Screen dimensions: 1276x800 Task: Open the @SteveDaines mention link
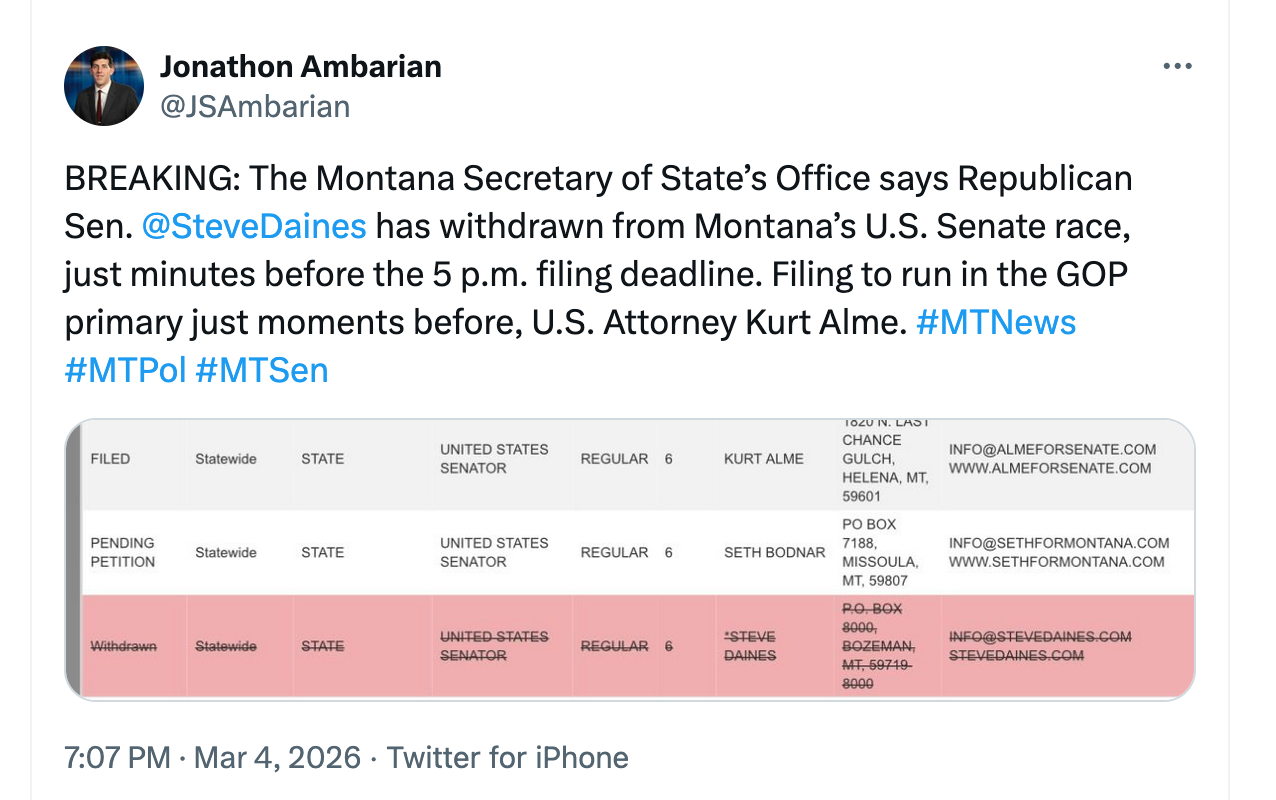click(254, 226)
